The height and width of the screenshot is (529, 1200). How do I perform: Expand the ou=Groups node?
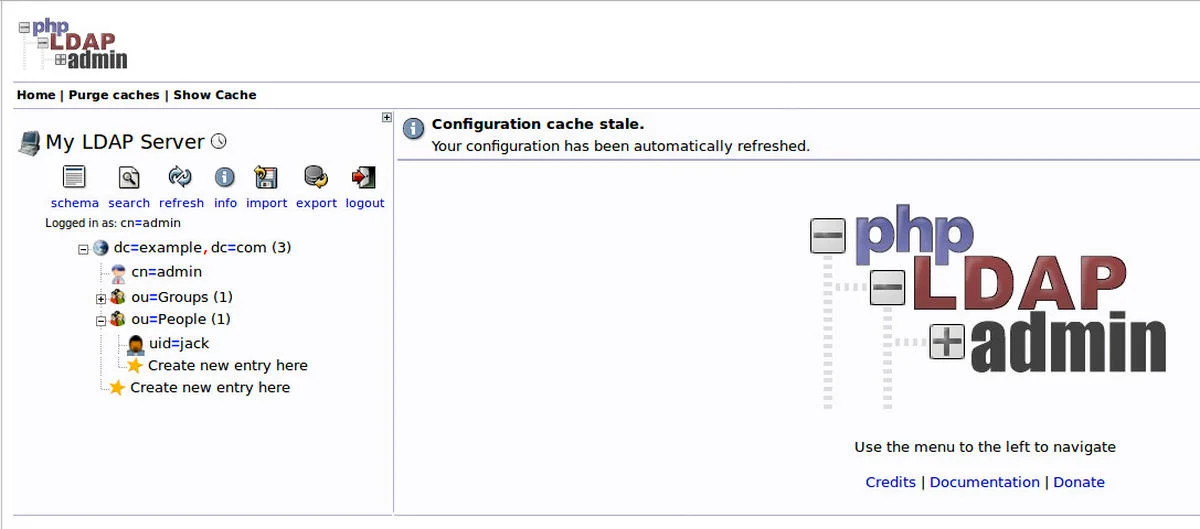coord(101,298)
